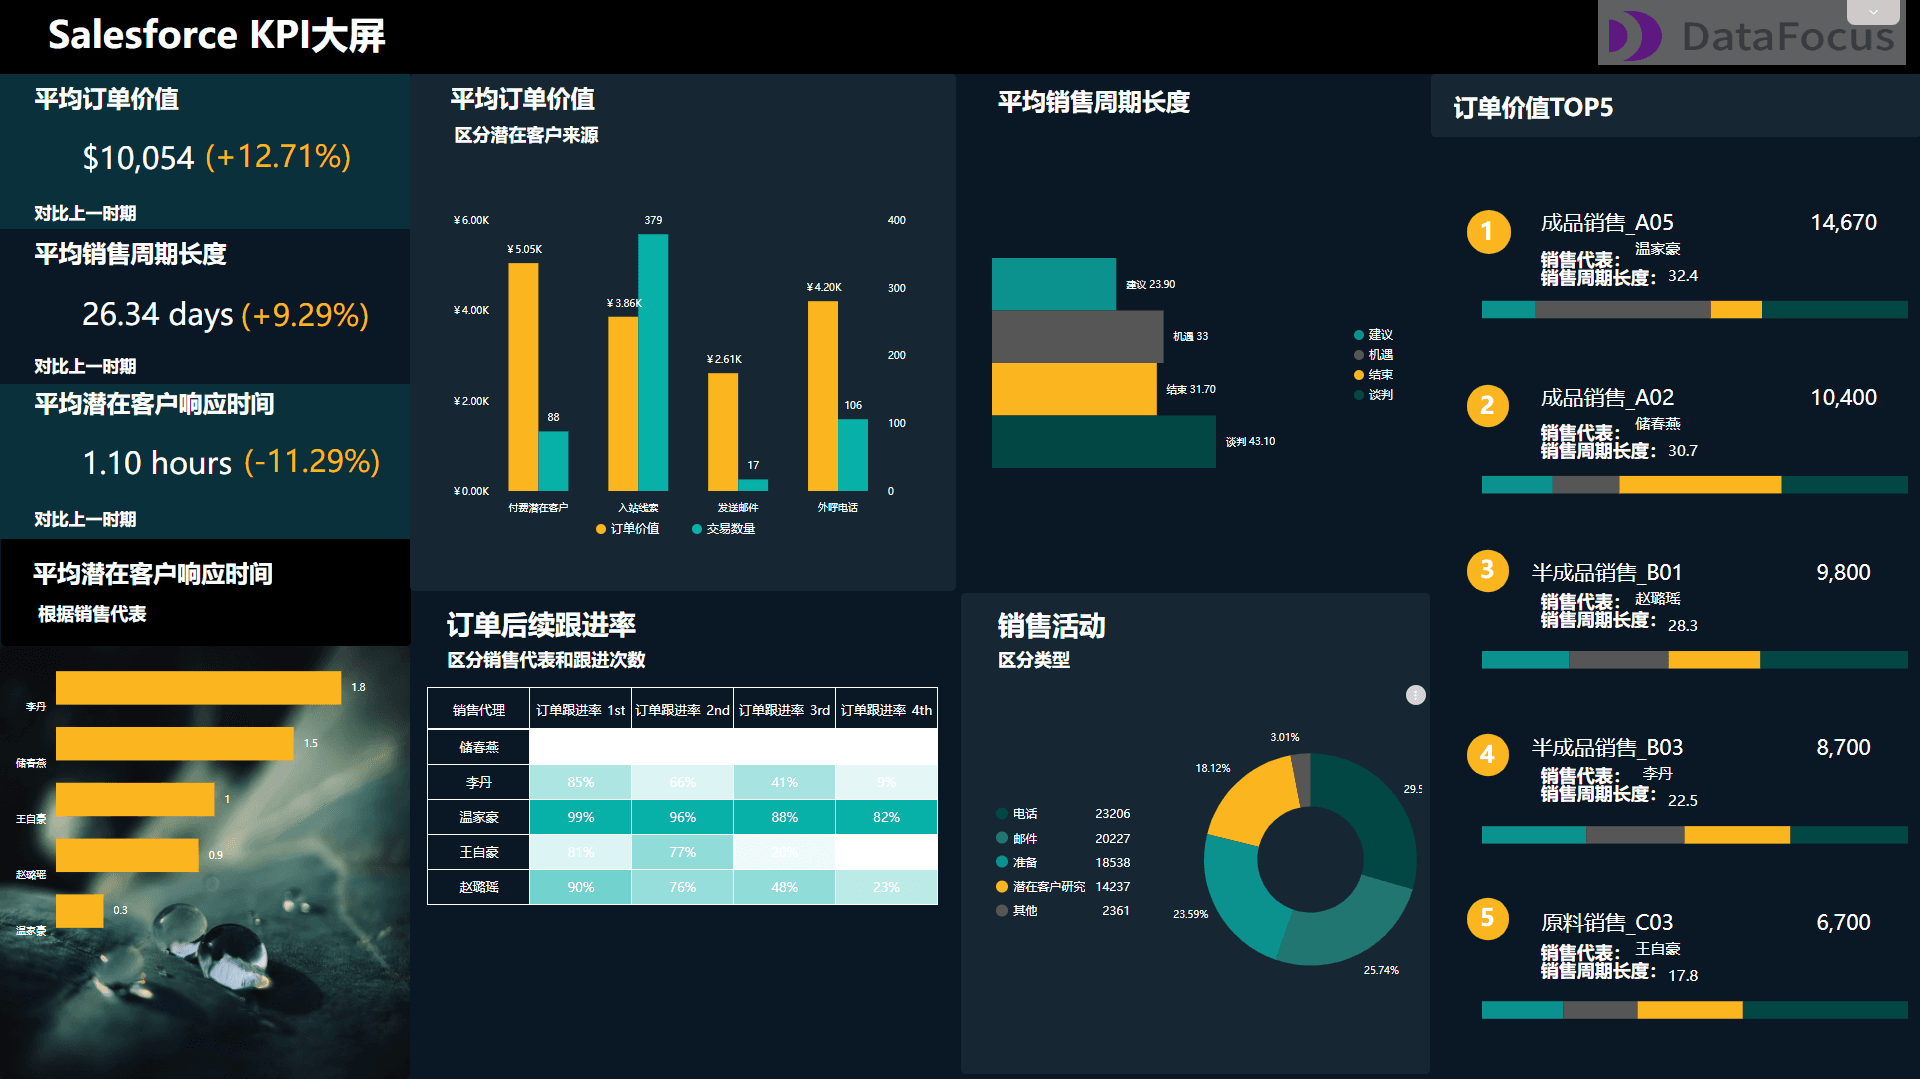This screenshot has height=1079, width=1920.
Task: Click 王自豪's response time bar valued 1
Action: [x=135, y=799]
